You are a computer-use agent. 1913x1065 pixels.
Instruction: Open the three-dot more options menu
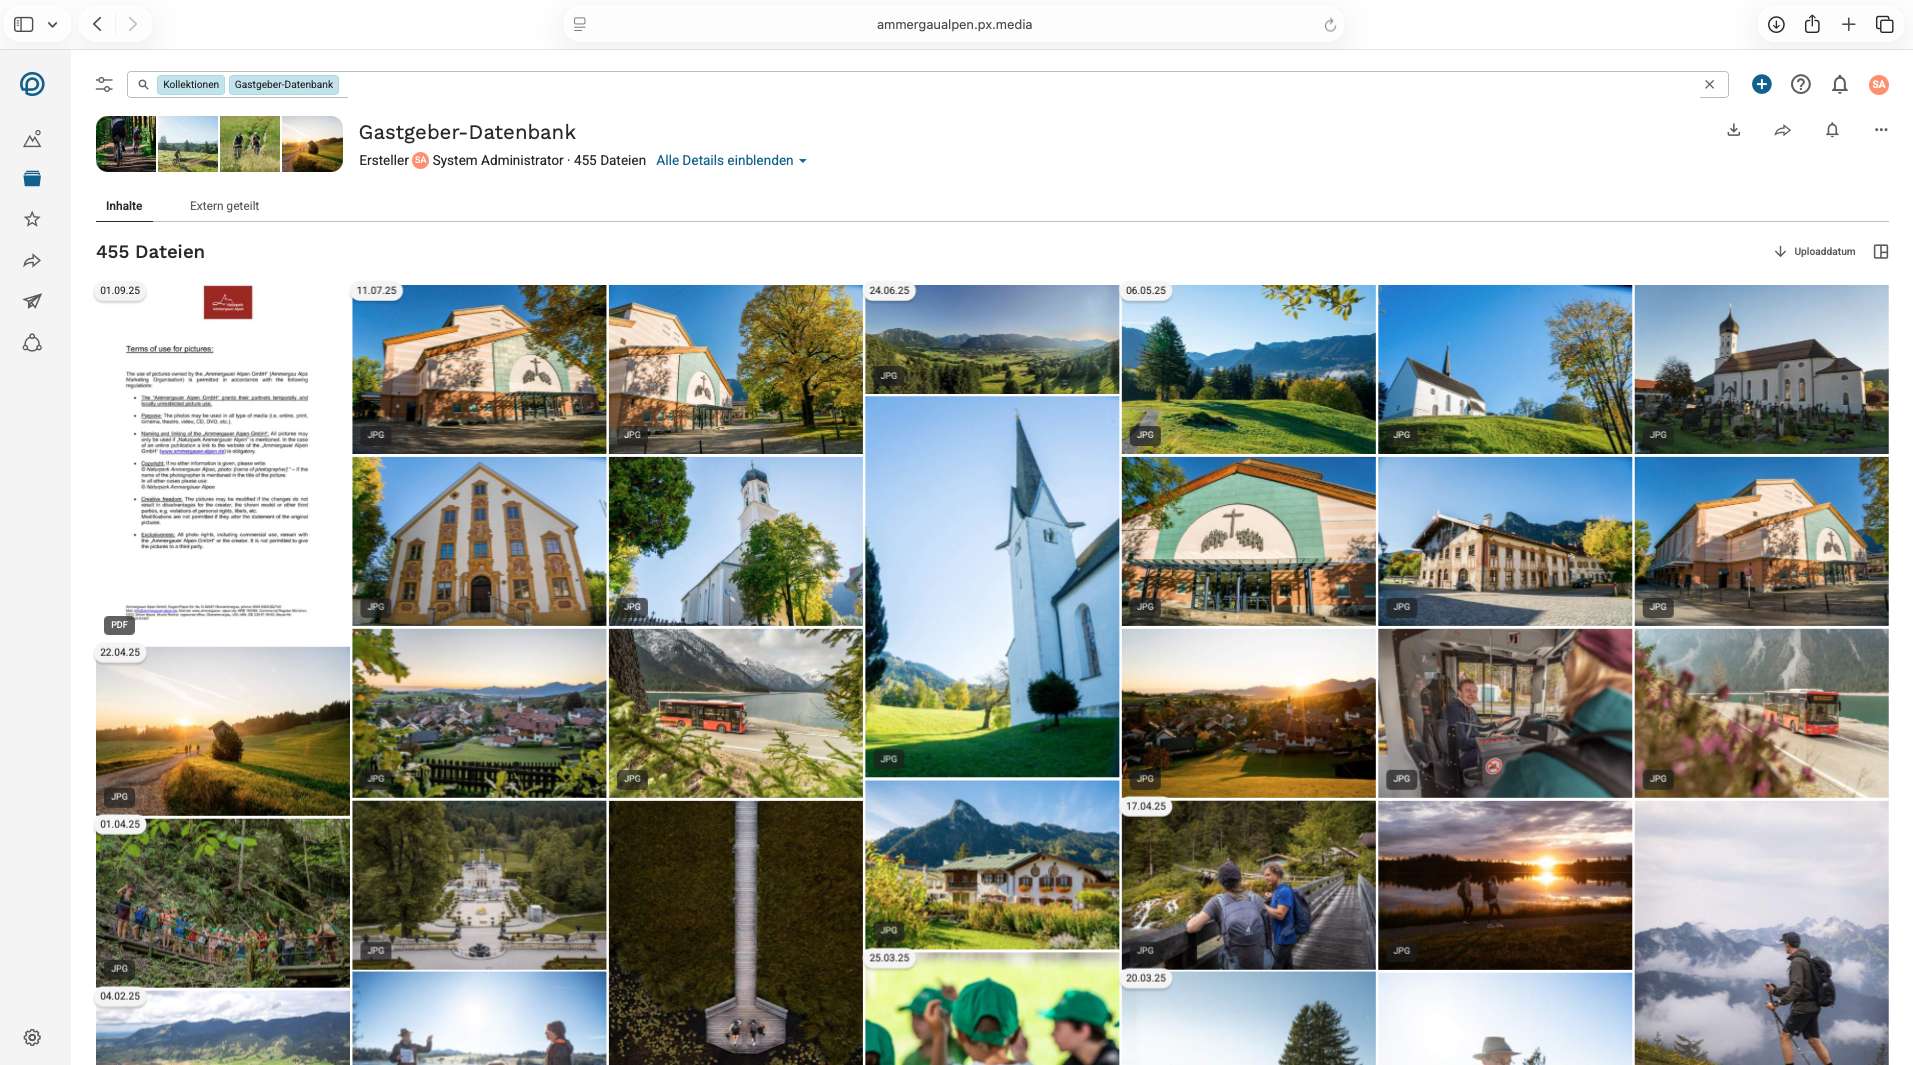(1880, 131)
